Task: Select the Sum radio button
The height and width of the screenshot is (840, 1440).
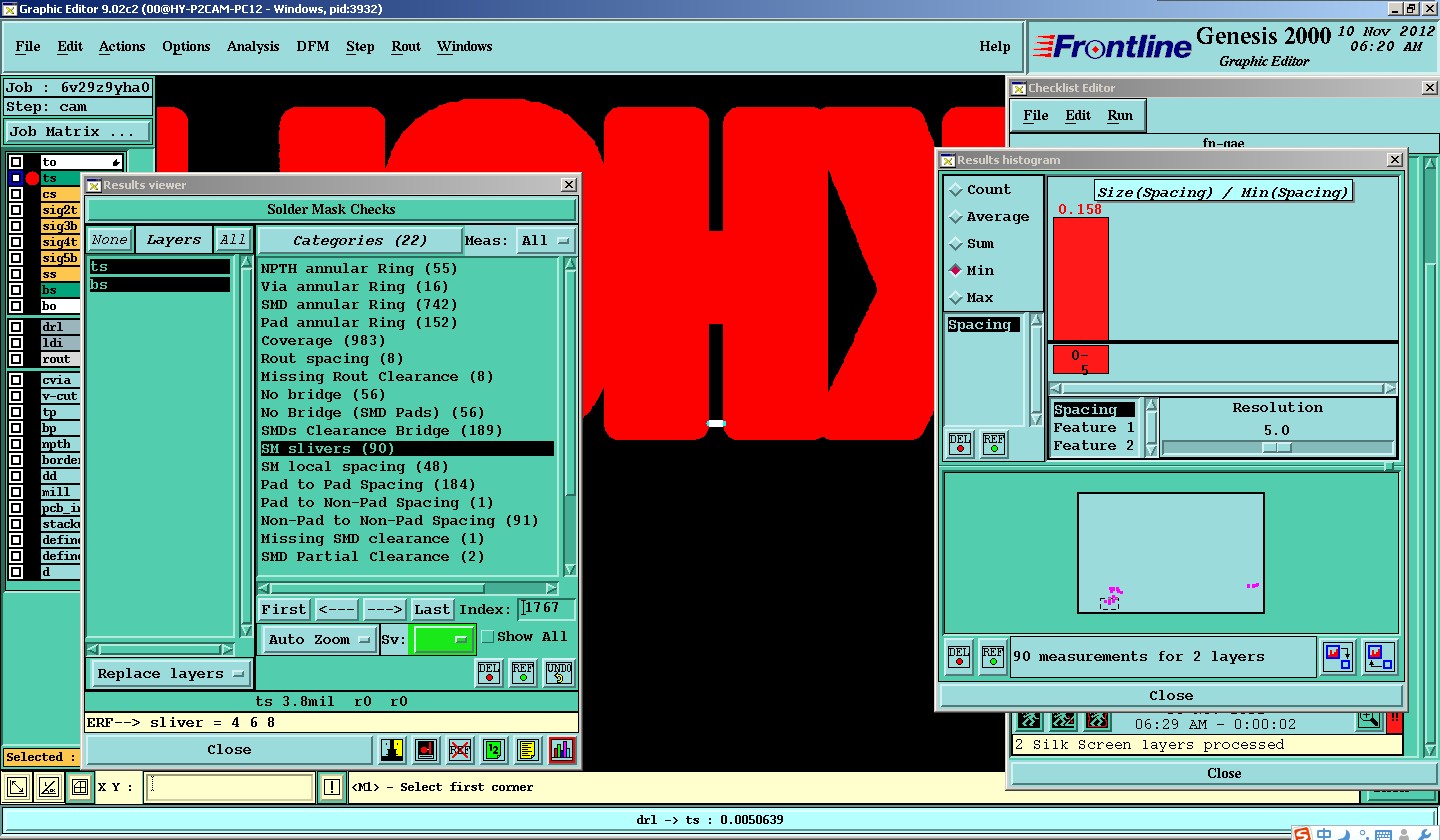Action: click(x=956, y=243)
